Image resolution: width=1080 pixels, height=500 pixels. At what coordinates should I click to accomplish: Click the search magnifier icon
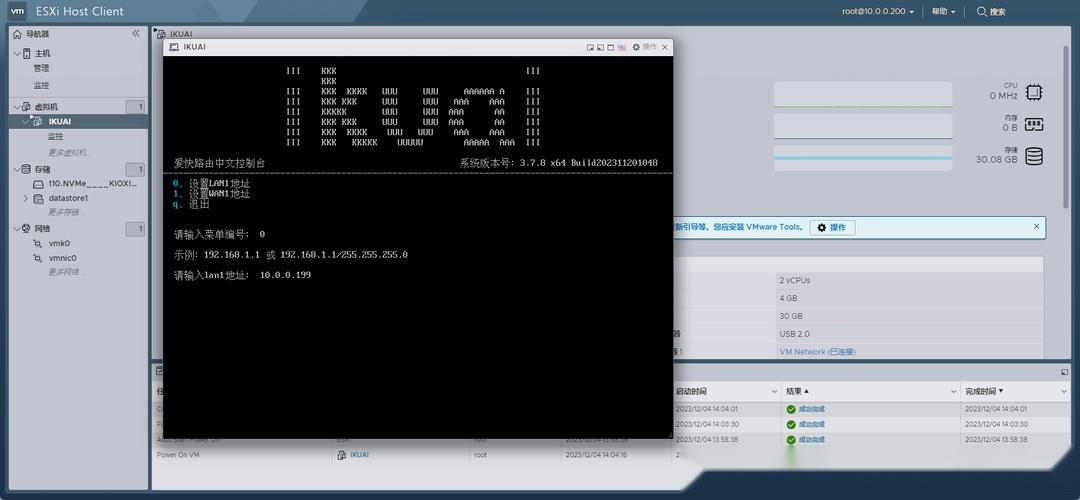click(x=982, y=11)
